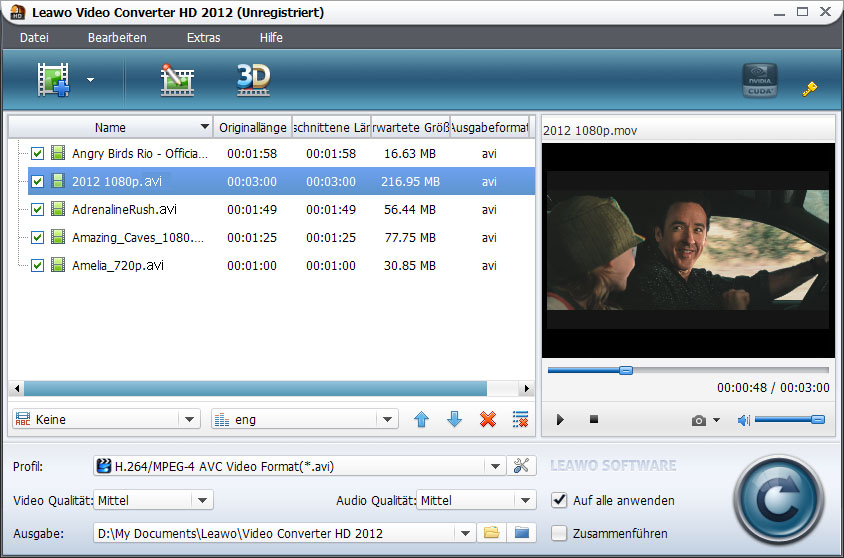Click the key registration icon
The image size is (844, 558).
(810, 88)
